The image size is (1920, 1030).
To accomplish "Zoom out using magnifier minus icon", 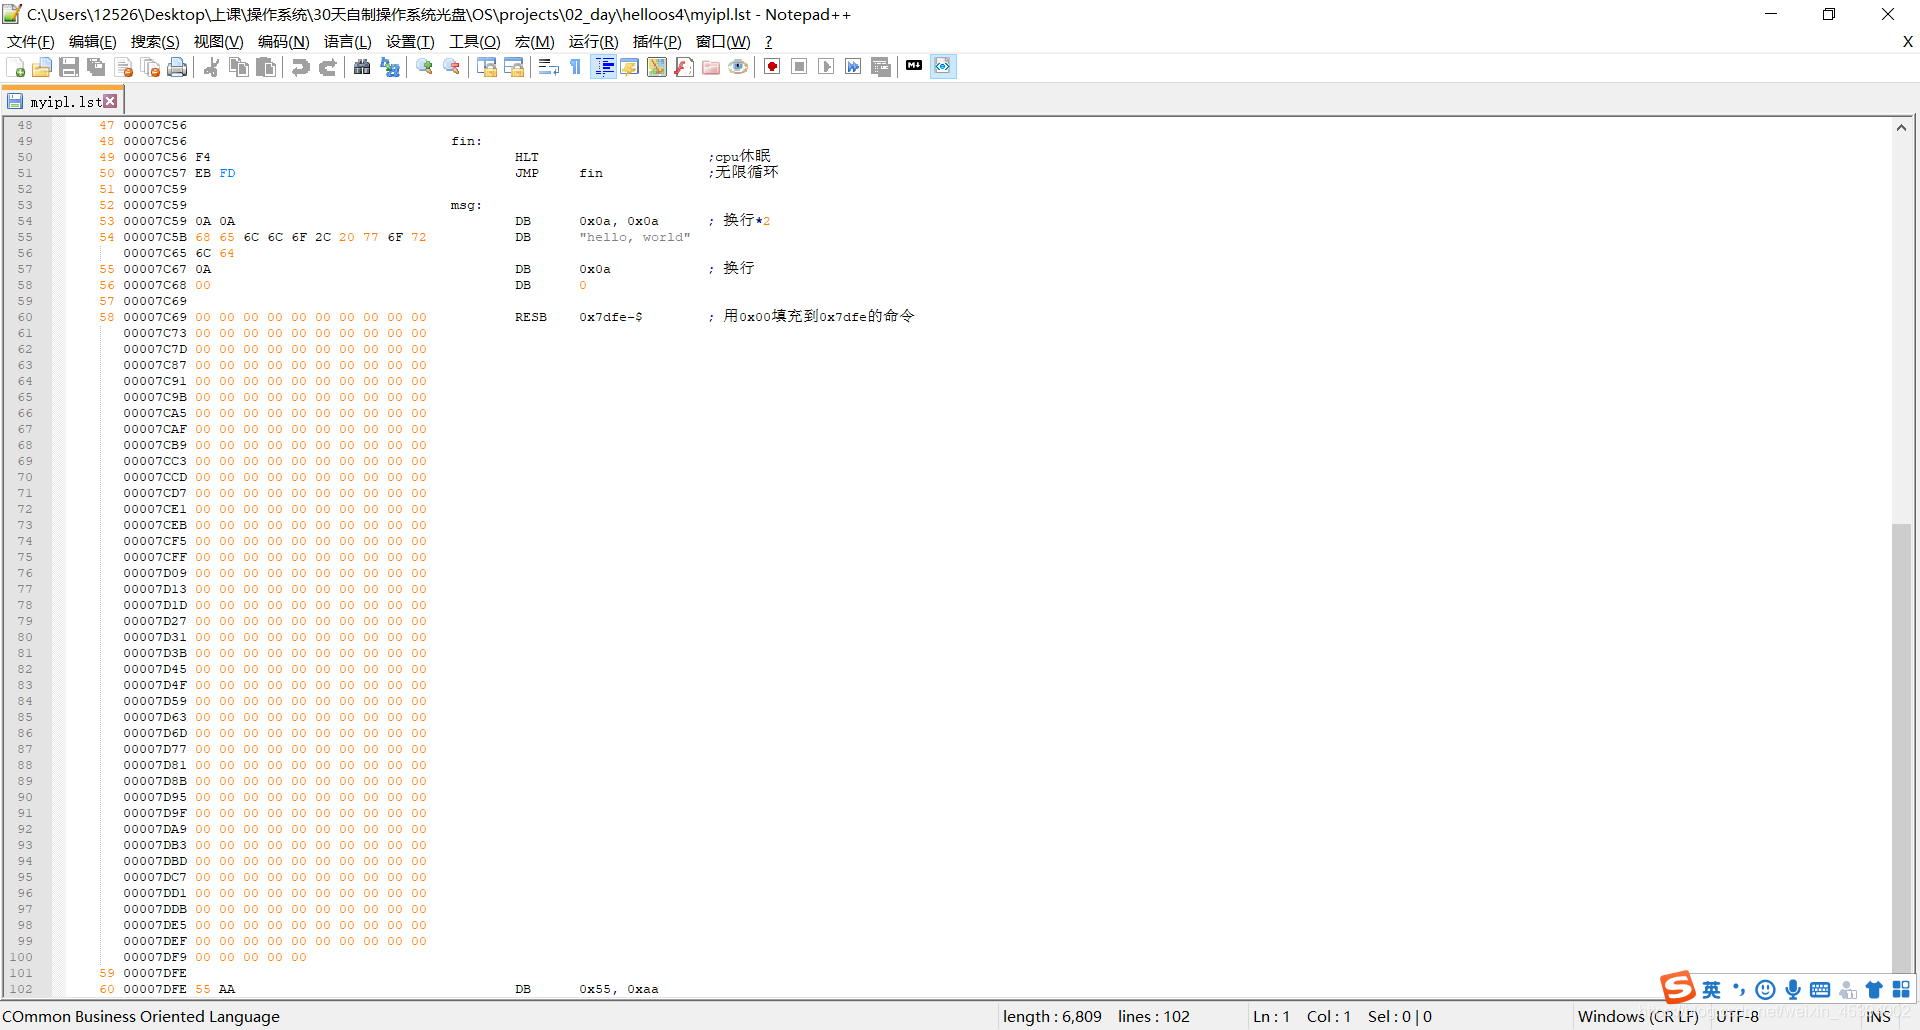I will [452, 67].
